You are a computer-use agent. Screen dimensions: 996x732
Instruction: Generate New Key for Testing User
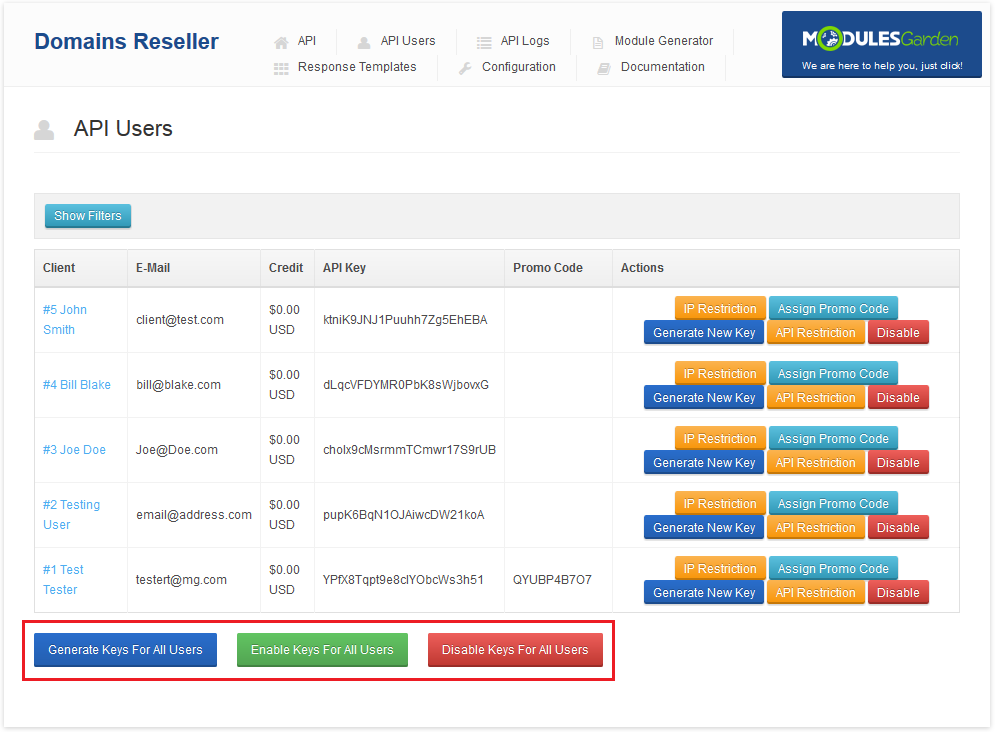[x=704, y=528]
